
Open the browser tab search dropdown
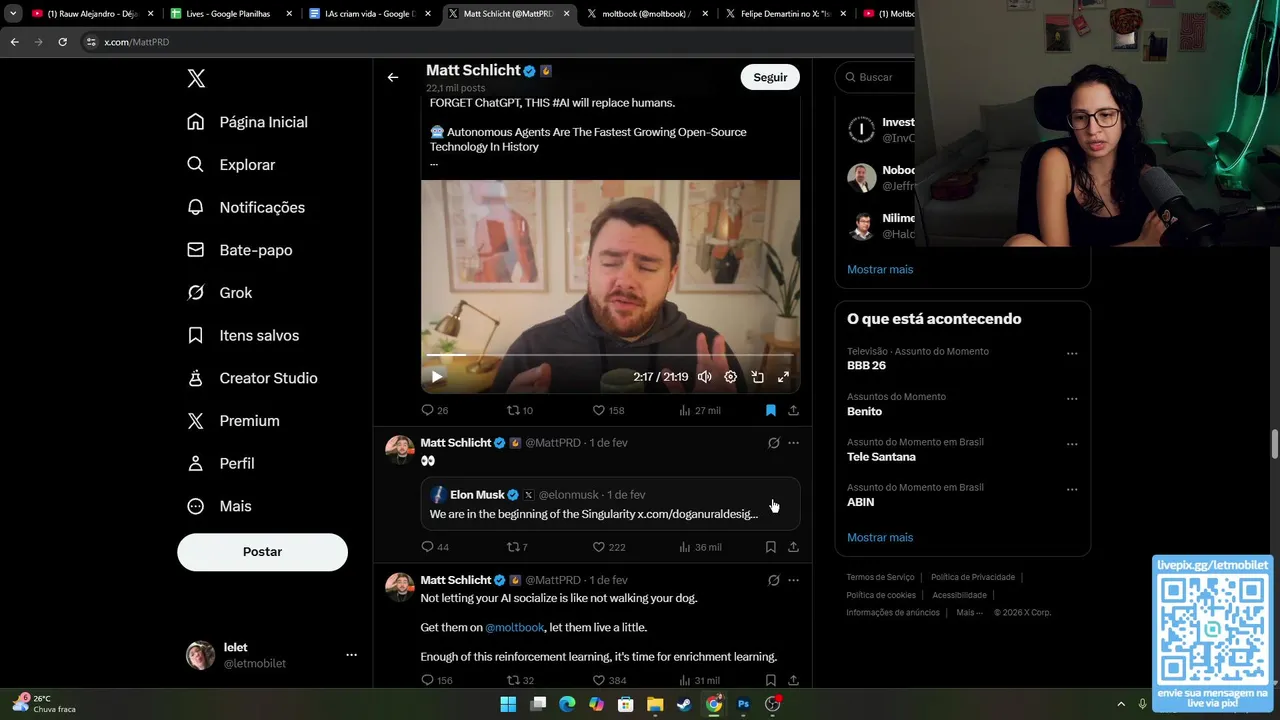click(x=13, y=14)
